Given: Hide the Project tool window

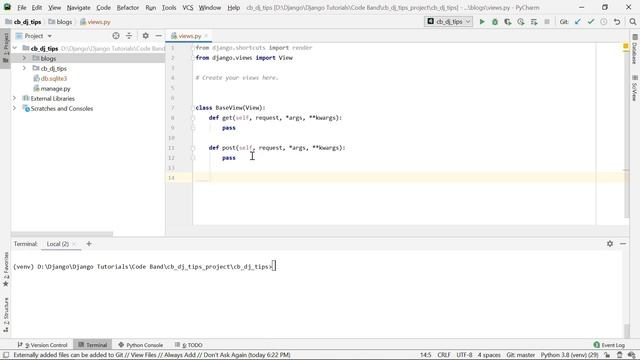Looking at the screenshot, I should click(x=158, y=36).
